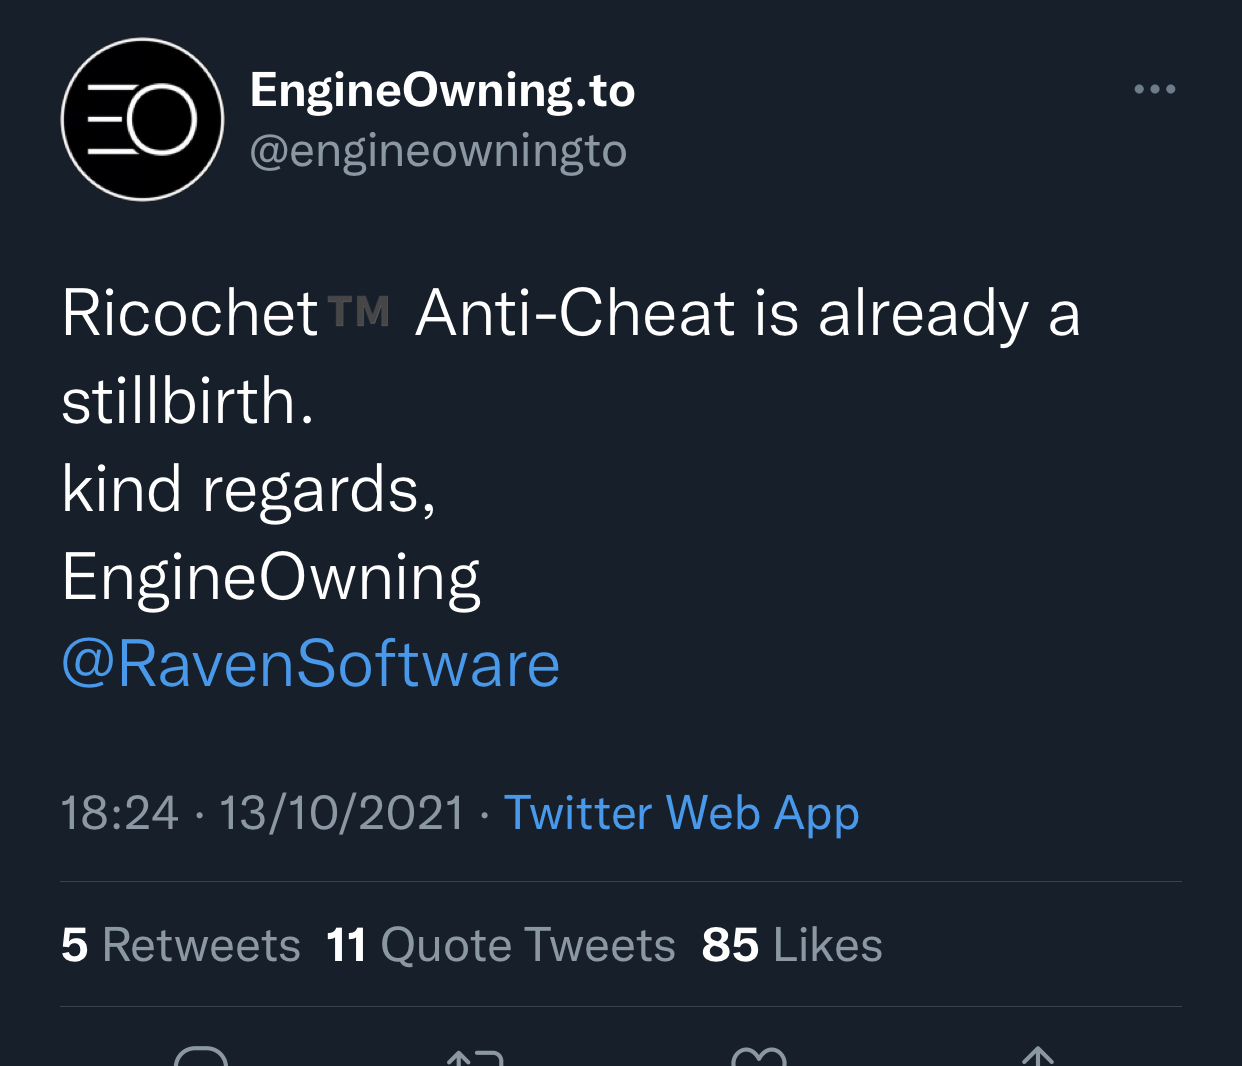View the 5 Retweets list
The image size is (1242, 1066).
(x=180, y=945)
